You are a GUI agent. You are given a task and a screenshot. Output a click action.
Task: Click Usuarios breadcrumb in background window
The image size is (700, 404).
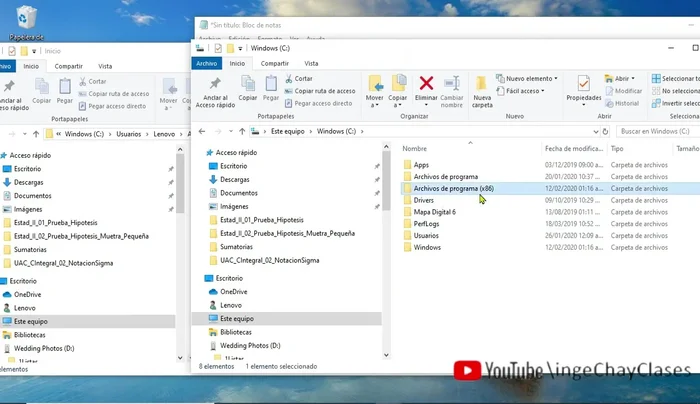coord(129,134)
